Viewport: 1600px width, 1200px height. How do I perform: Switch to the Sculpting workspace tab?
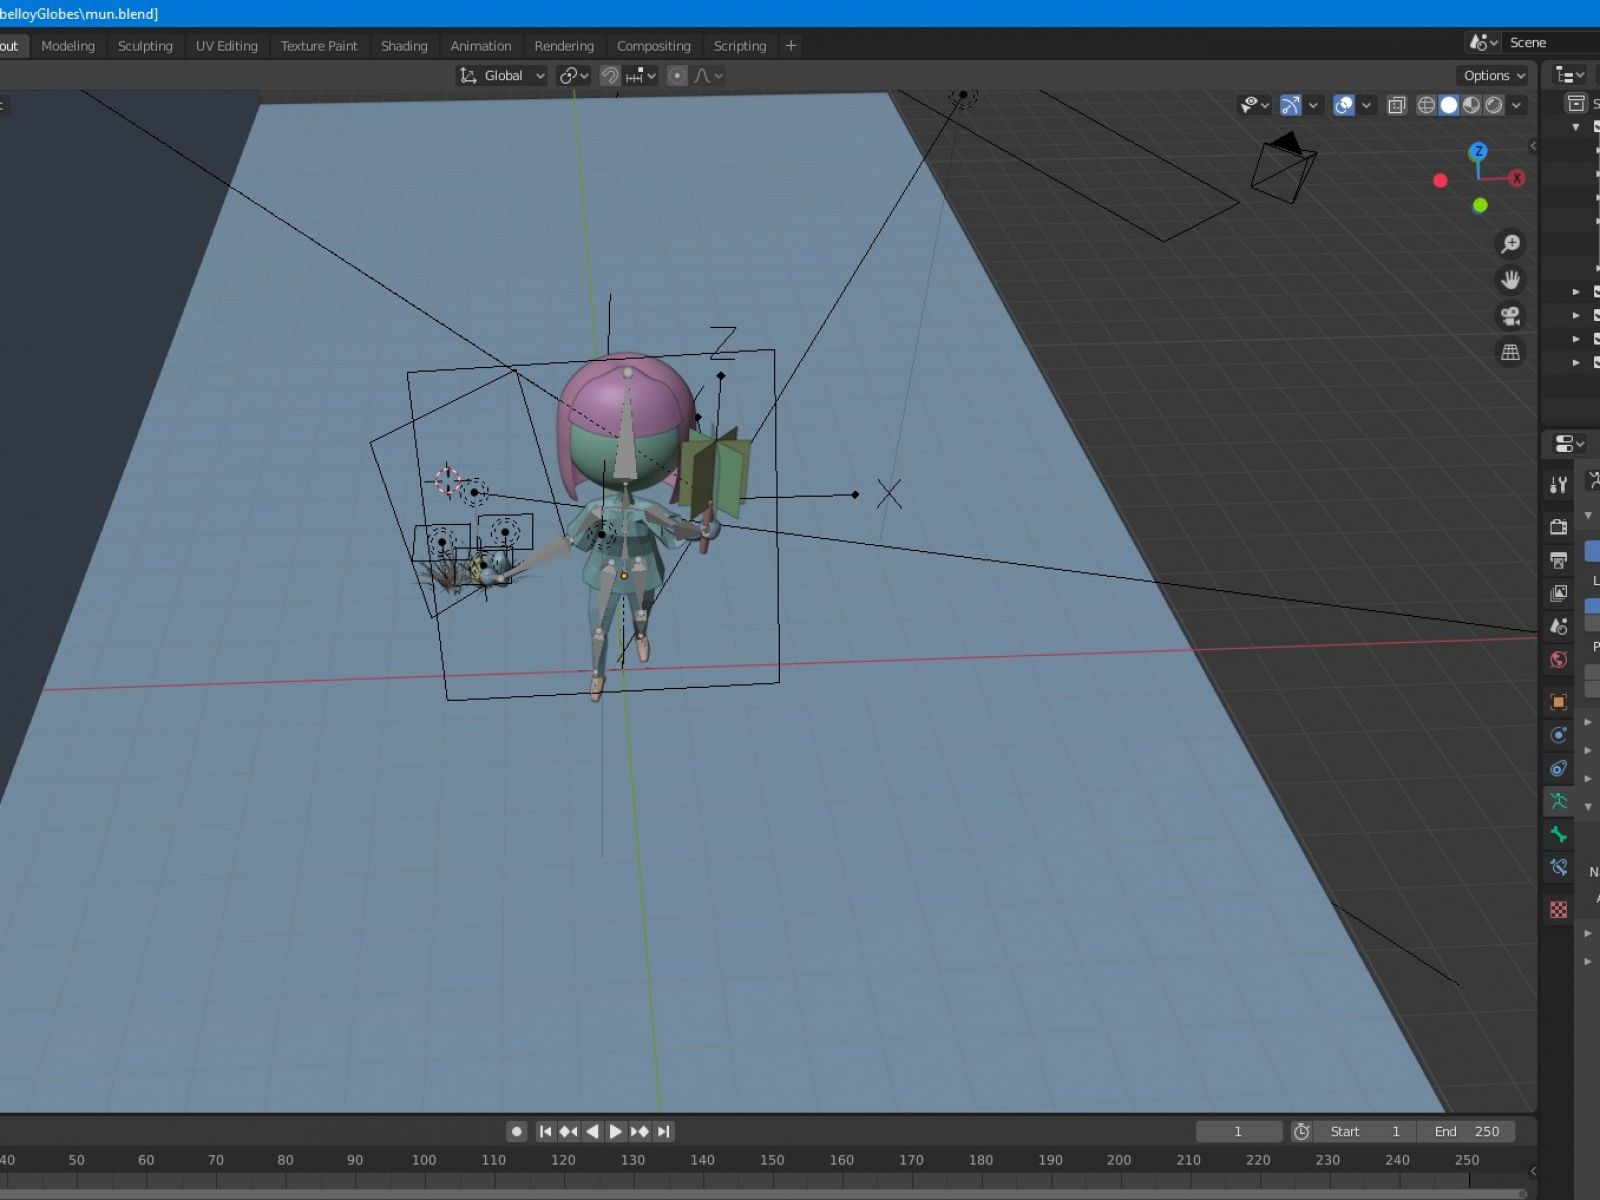coord(145,46)
